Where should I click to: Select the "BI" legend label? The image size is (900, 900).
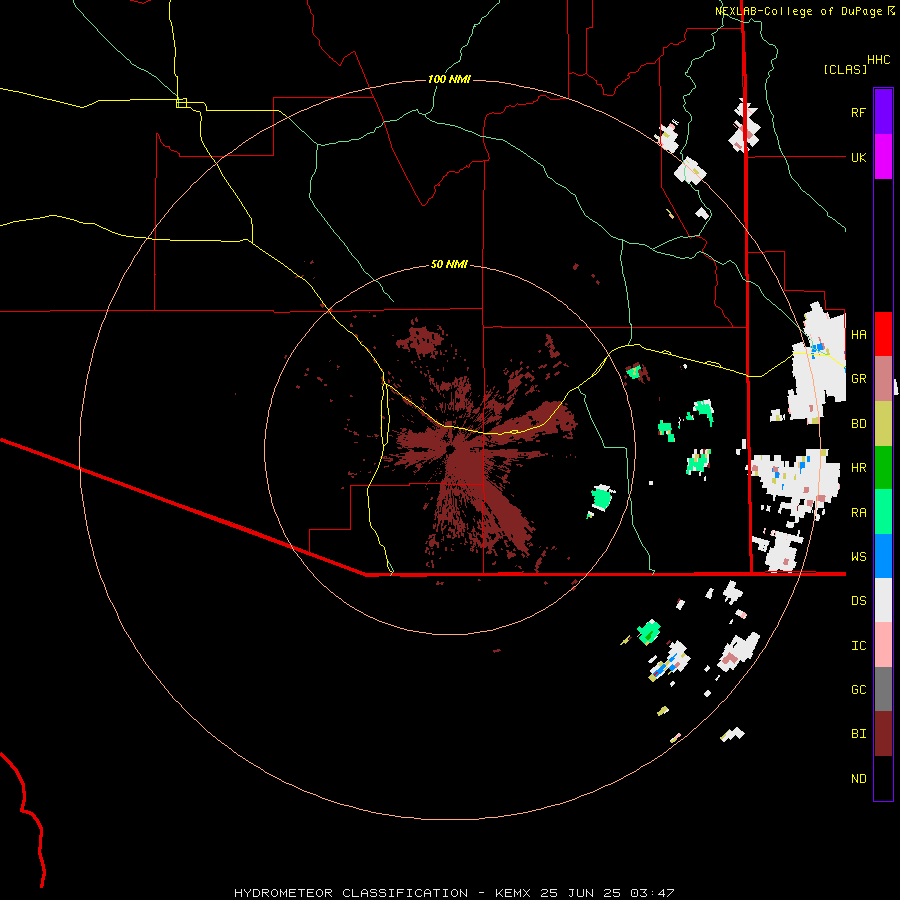click(x=858, y=734)
